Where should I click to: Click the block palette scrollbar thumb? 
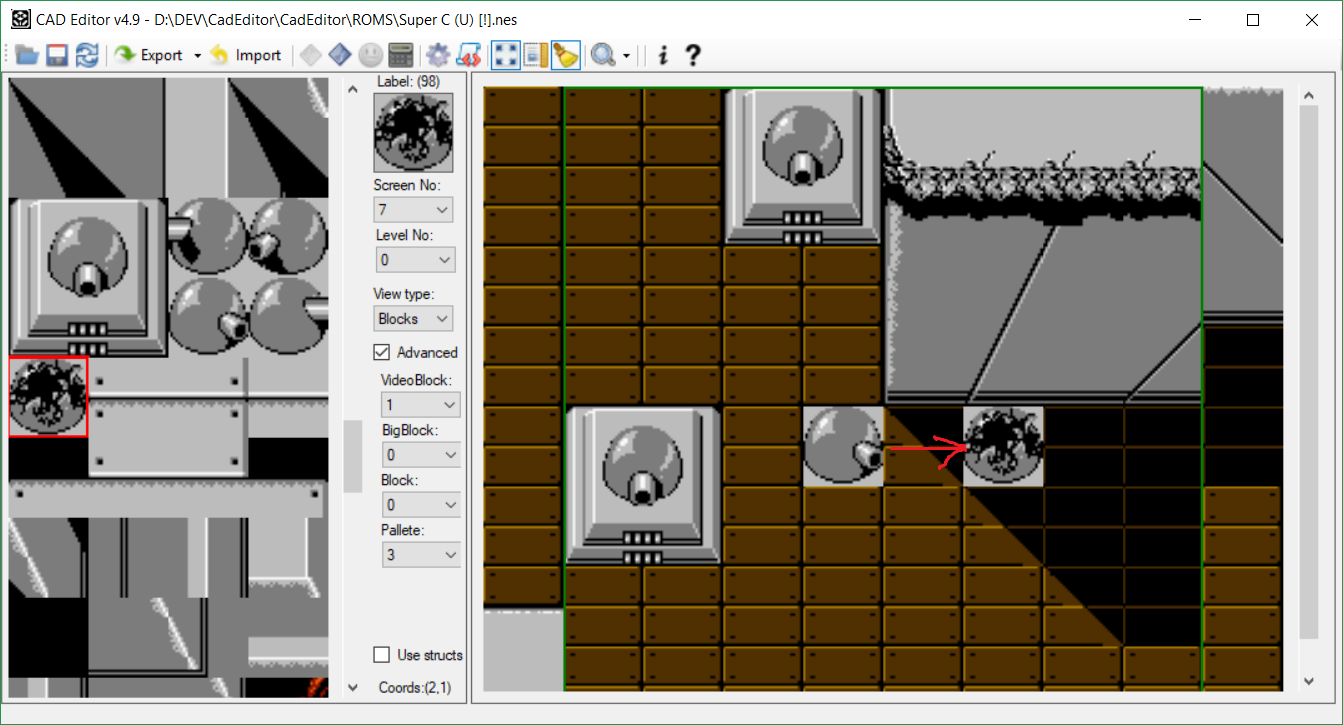[352, 455]
